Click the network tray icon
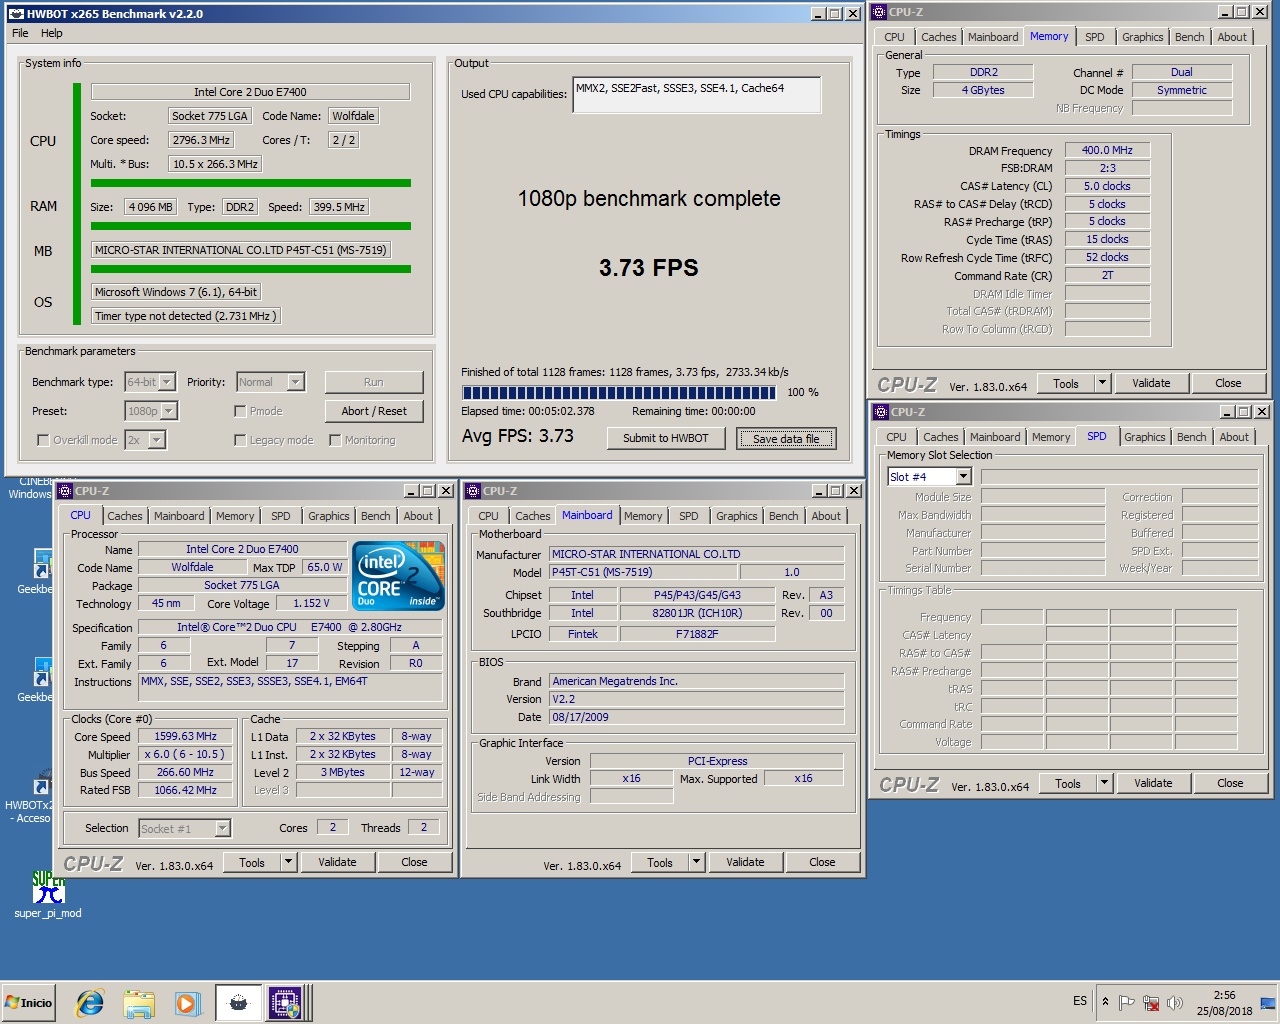Screen dimensions: 1280x1024 pos(1151,1002)
